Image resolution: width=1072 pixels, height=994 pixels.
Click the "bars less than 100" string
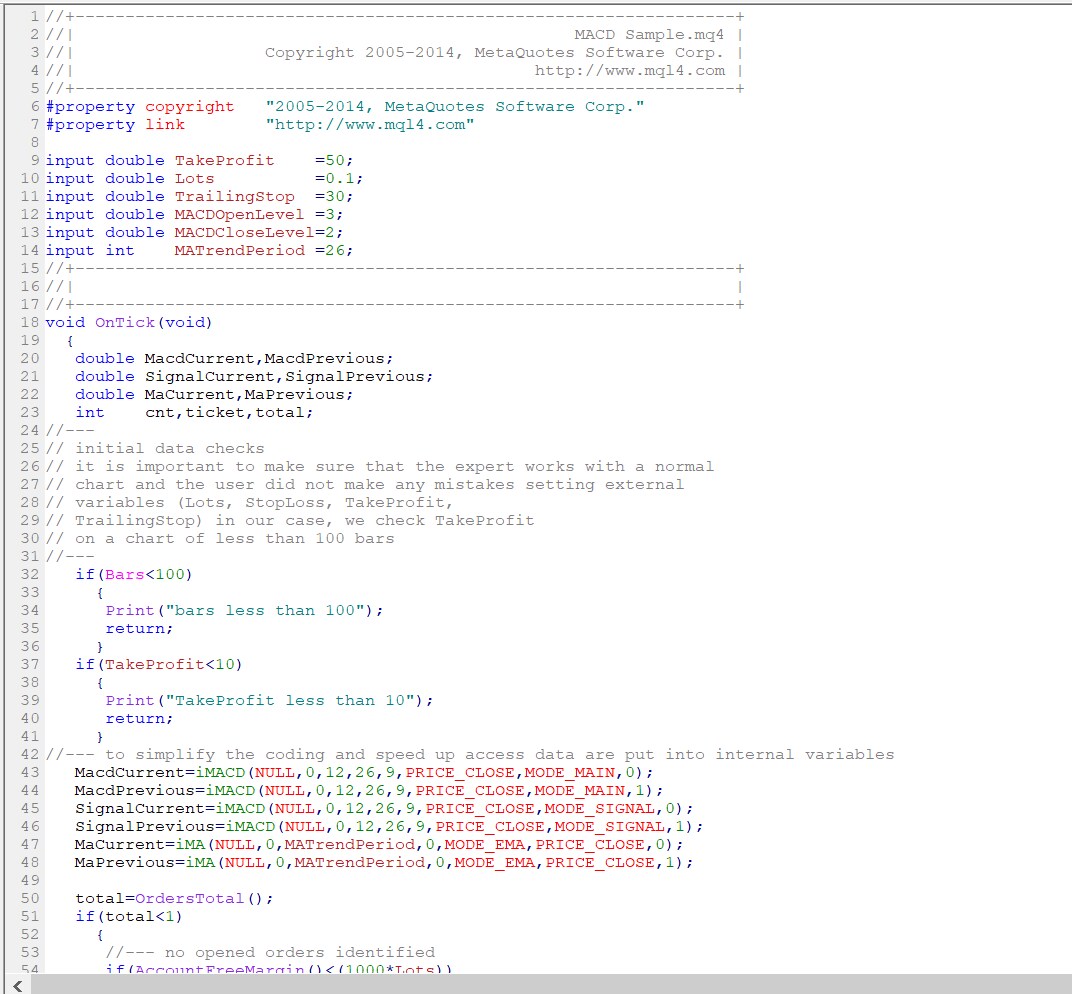click(265, 610)
